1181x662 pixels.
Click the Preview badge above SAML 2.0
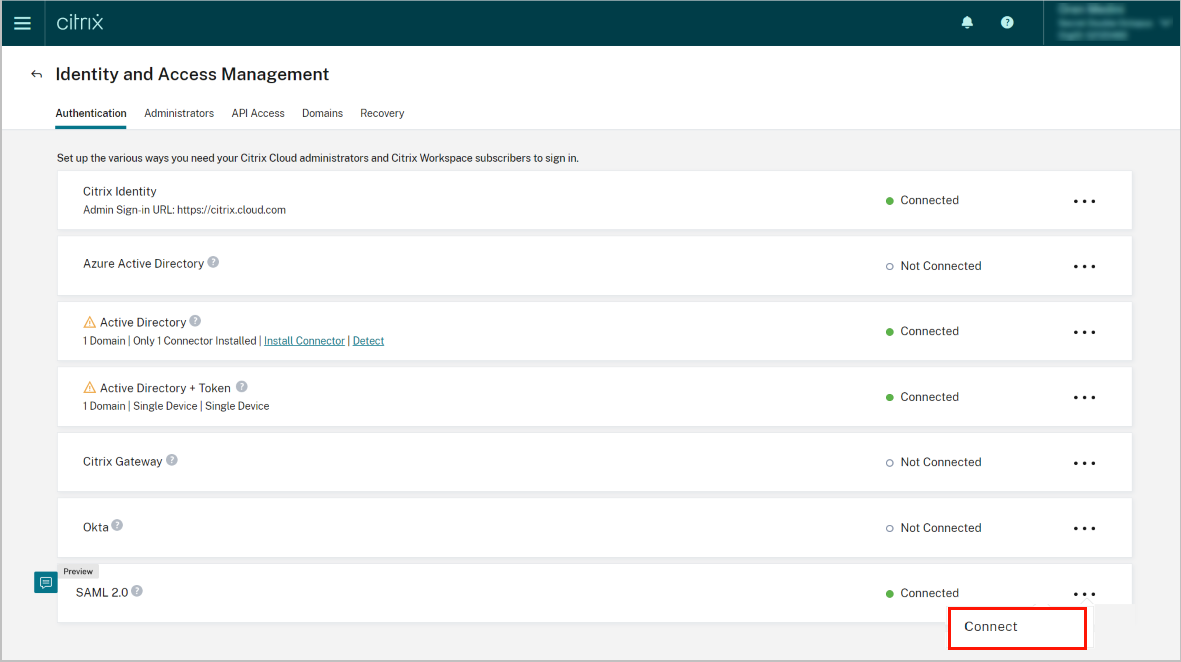click(x=78, y=572)
